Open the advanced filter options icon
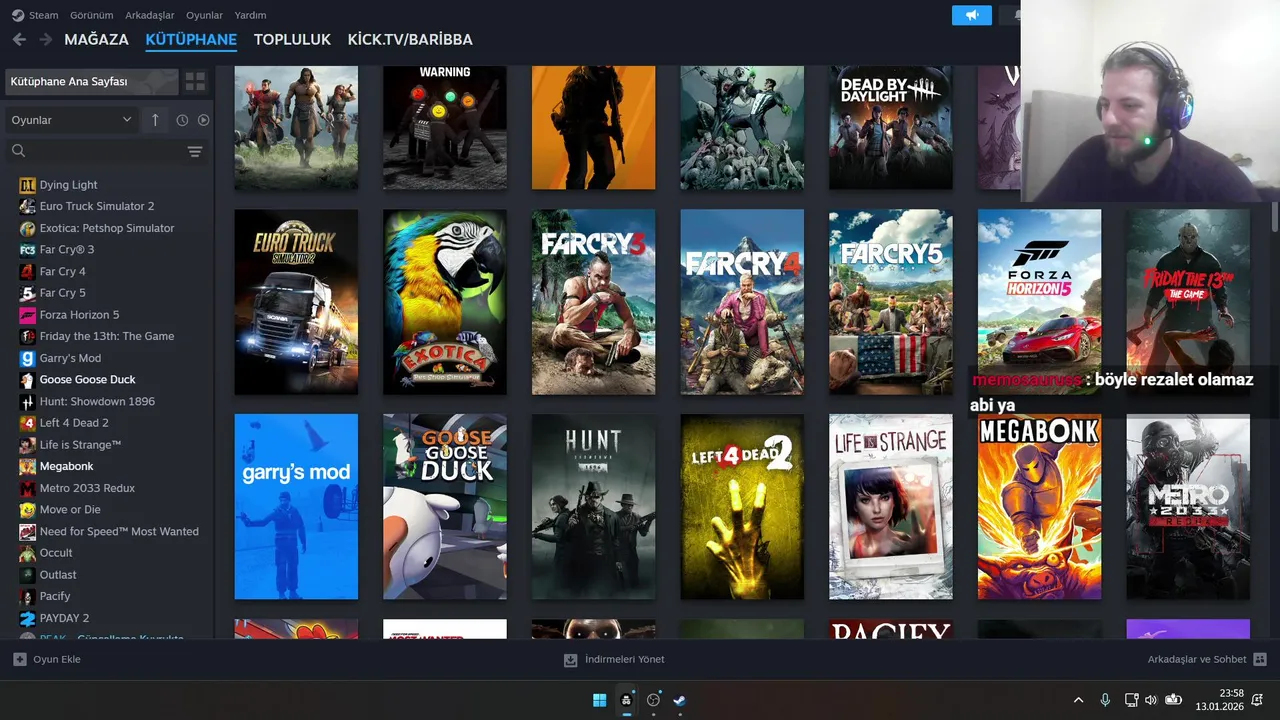The height and width of the screenshot is (720, 1280). (x=195, y=151)
